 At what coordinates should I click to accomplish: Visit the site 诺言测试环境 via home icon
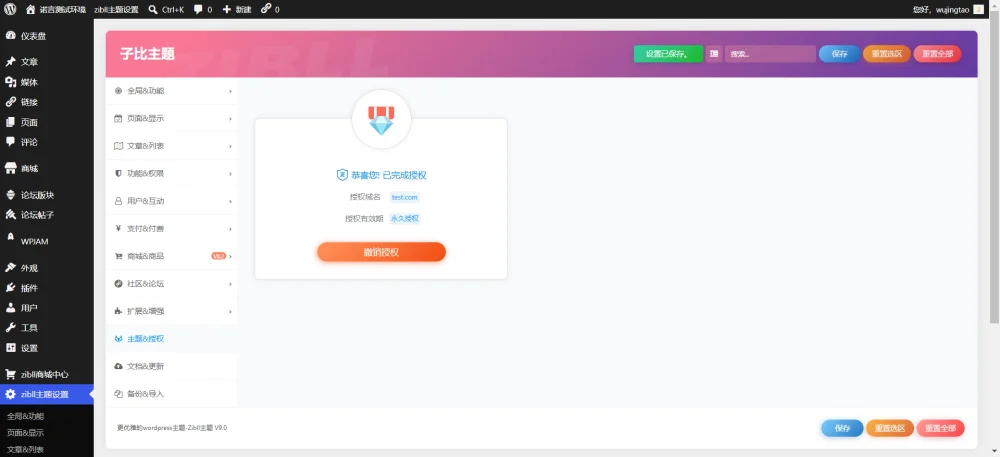tap(31, 10)
